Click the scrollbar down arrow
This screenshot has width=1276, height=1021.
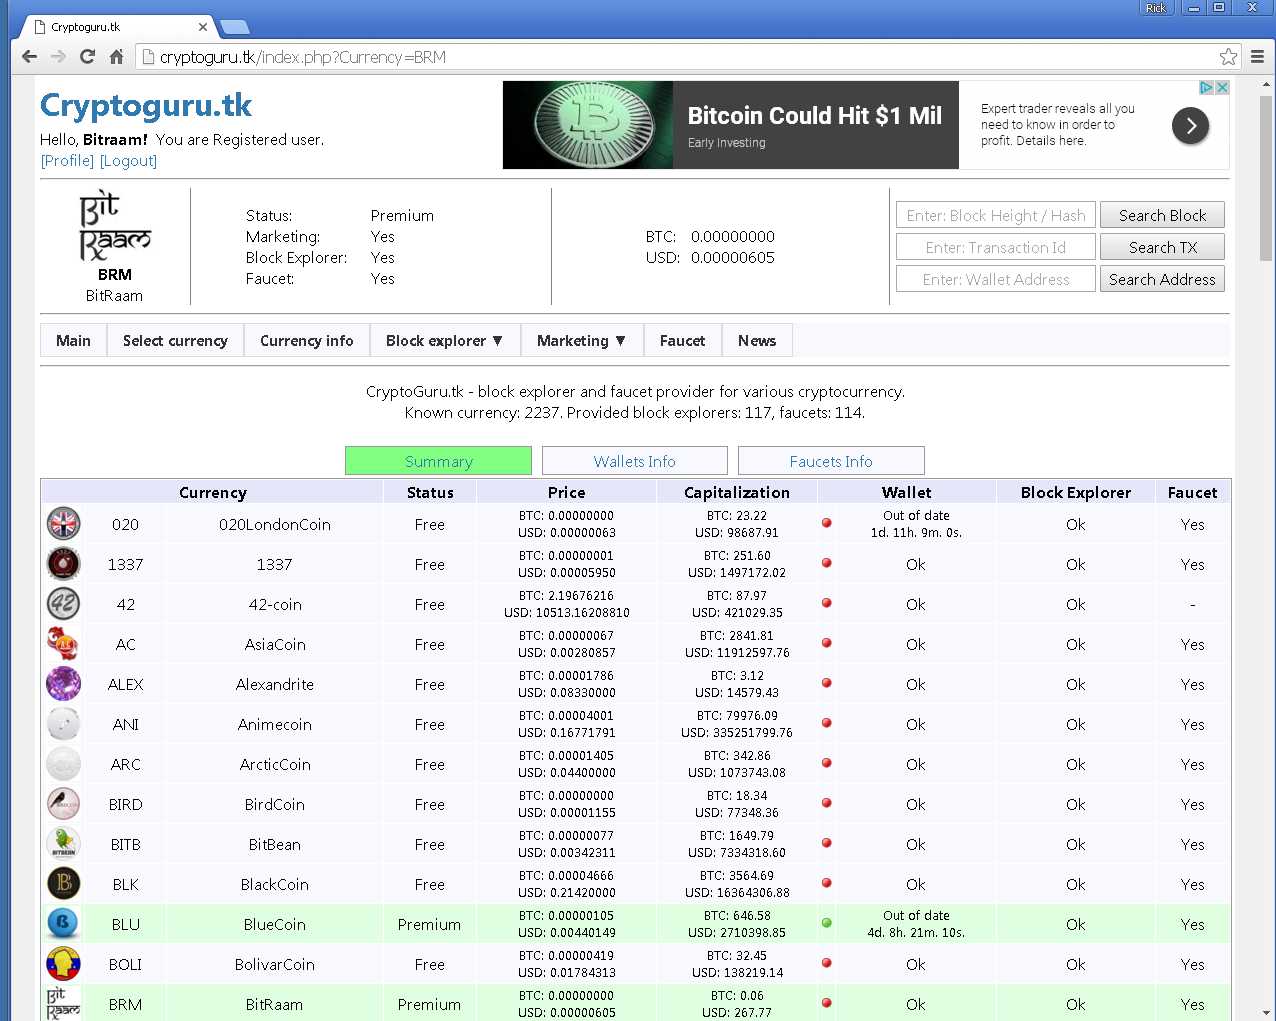point(1266,1012)
